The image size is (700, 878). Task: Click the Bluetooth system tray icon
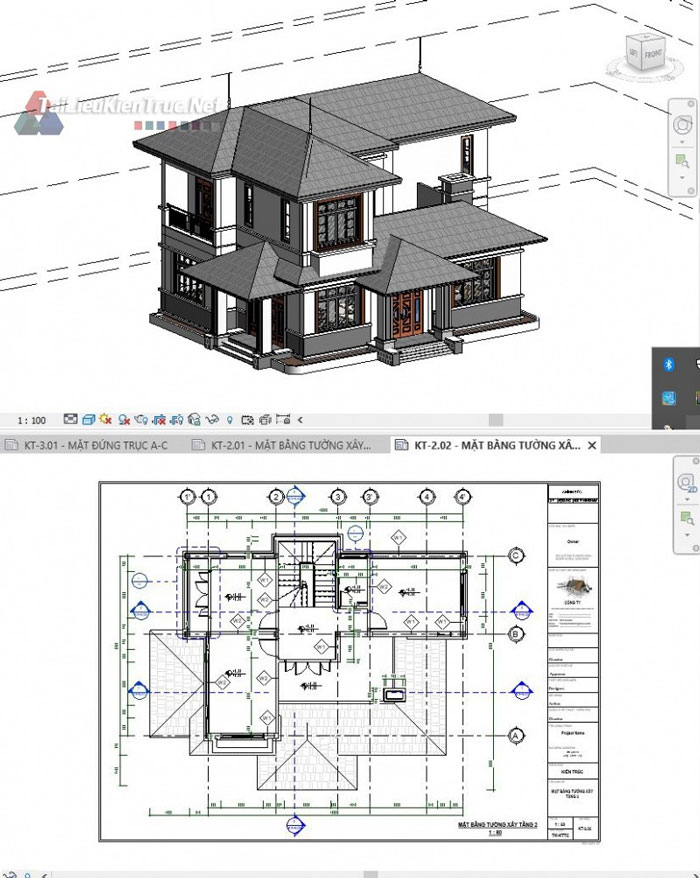[x=670, y=364]
